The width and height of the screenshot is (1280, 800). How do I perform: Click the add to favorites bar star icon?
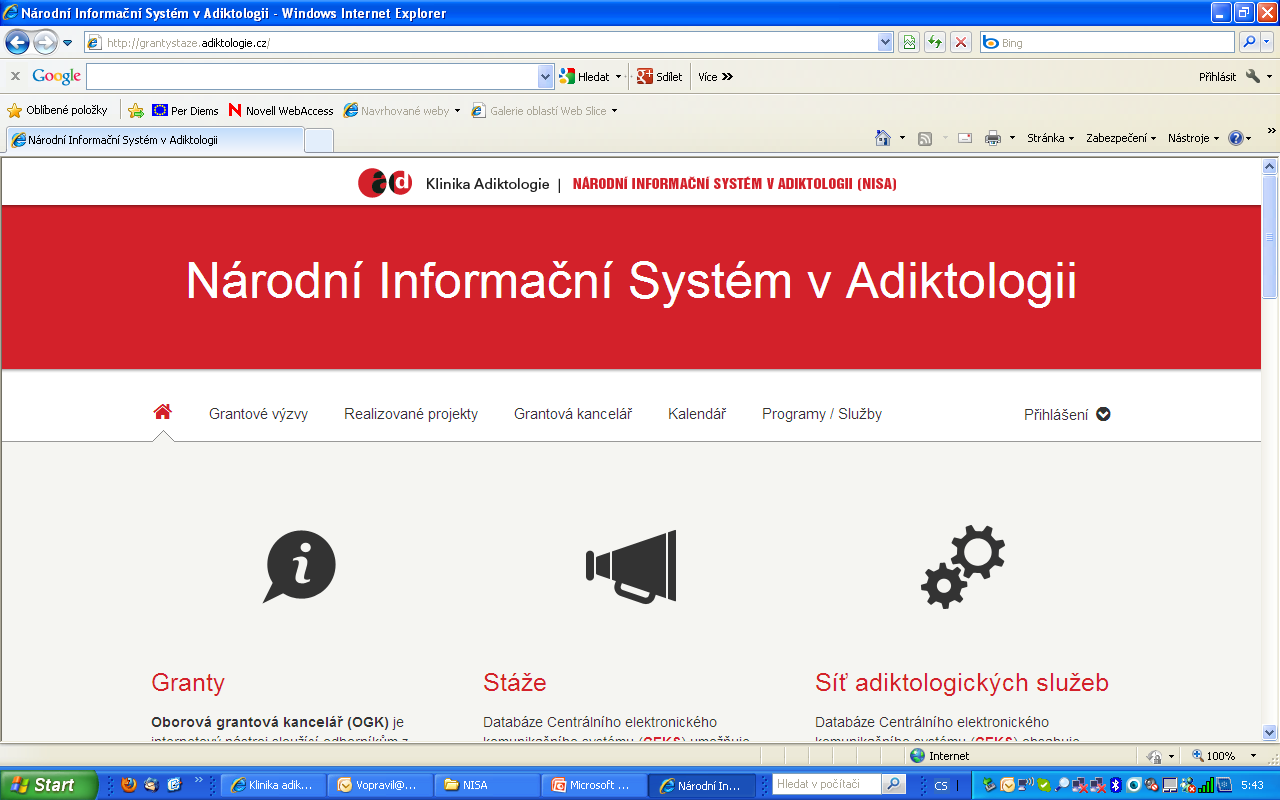pos(136,110)
